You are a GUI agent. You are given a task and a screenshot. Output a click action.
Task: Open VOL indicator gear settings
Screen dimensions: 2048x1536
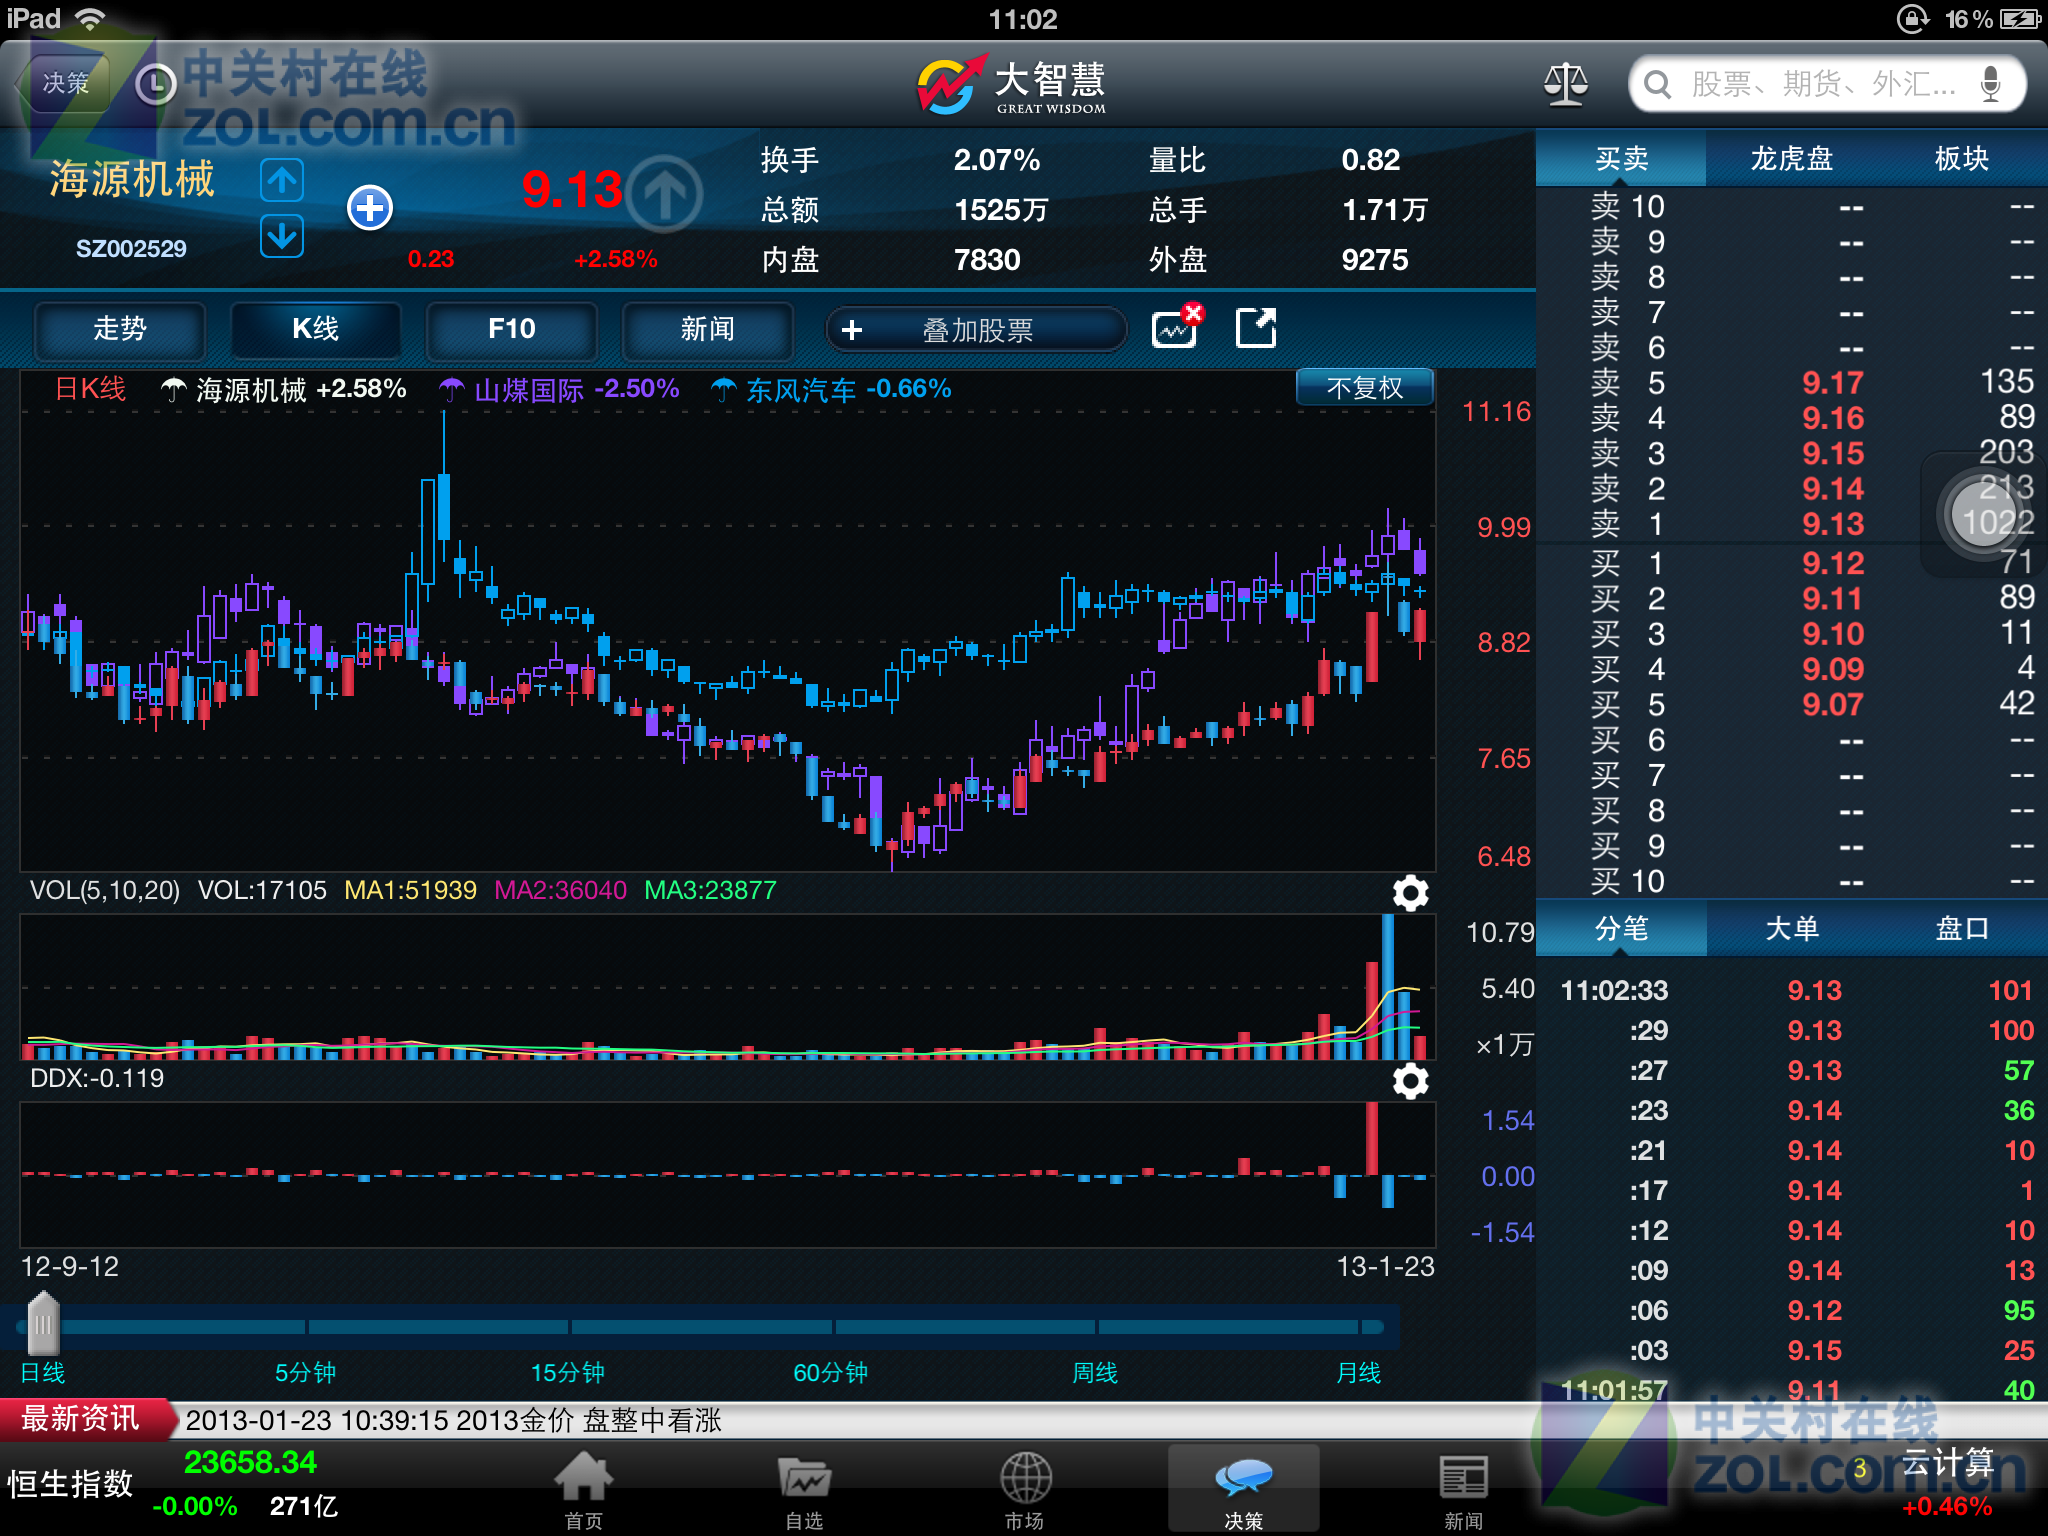tap(1410, 892)
